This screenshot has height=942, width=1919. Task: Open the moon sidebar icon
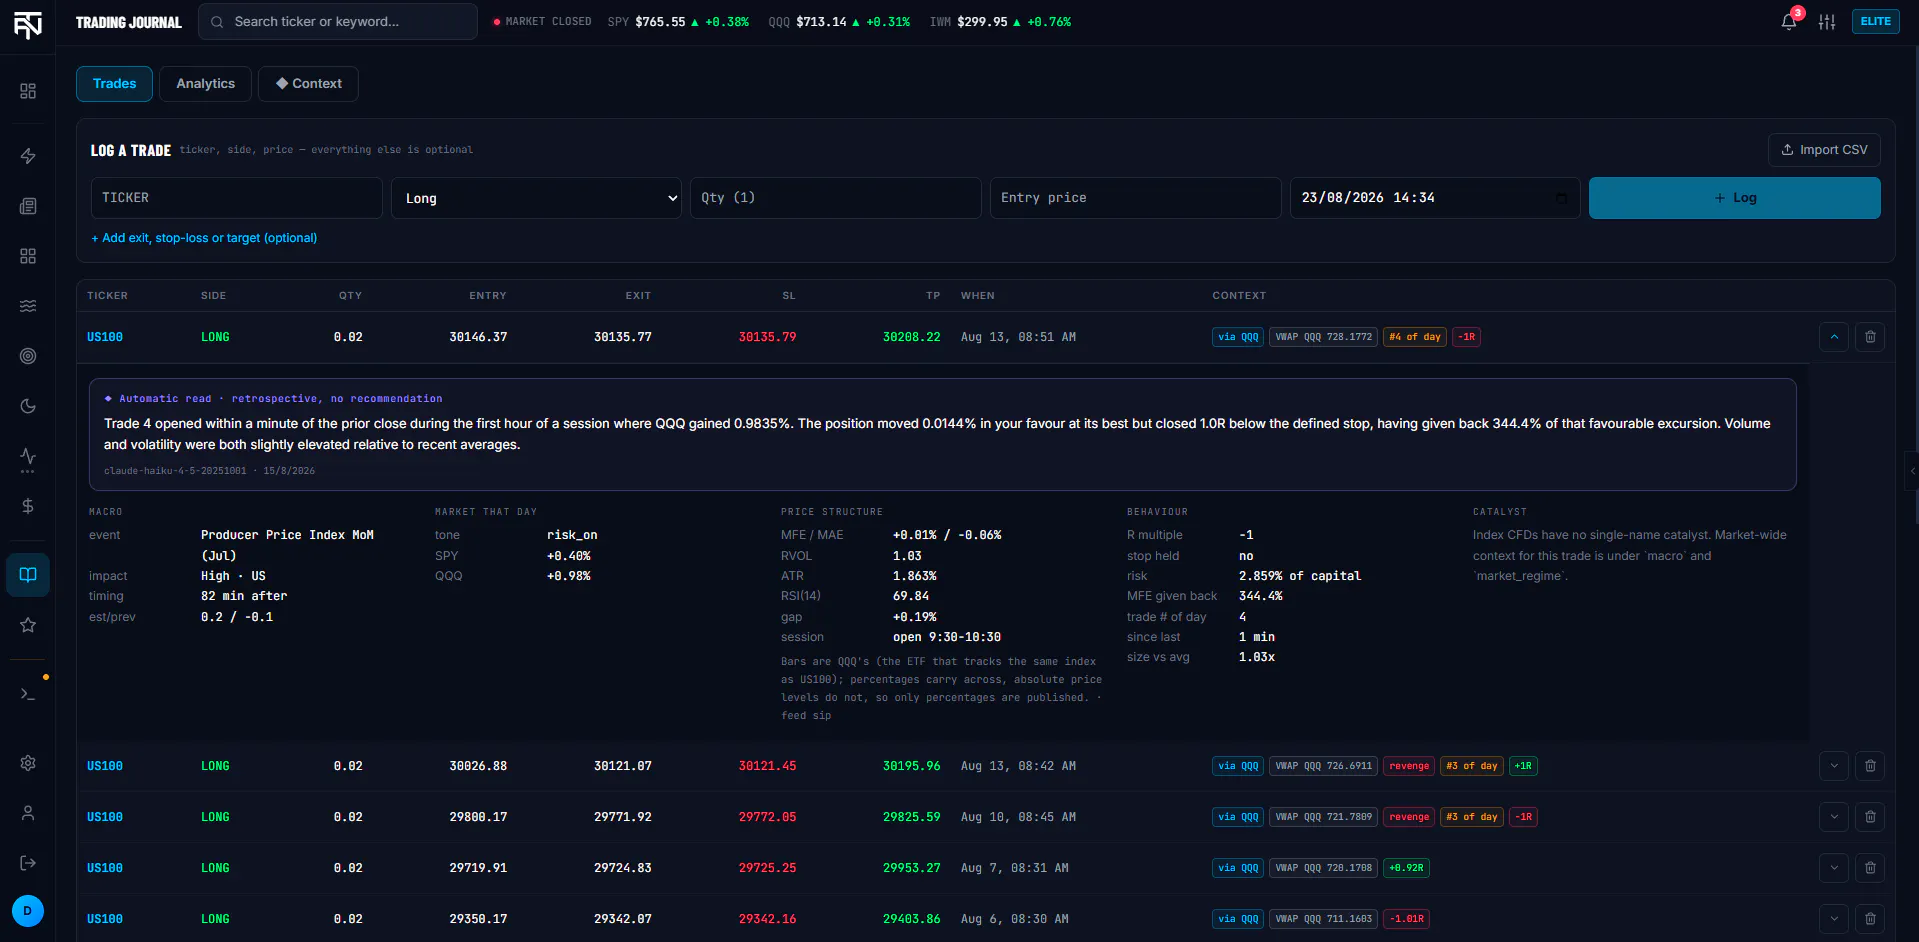28,406
